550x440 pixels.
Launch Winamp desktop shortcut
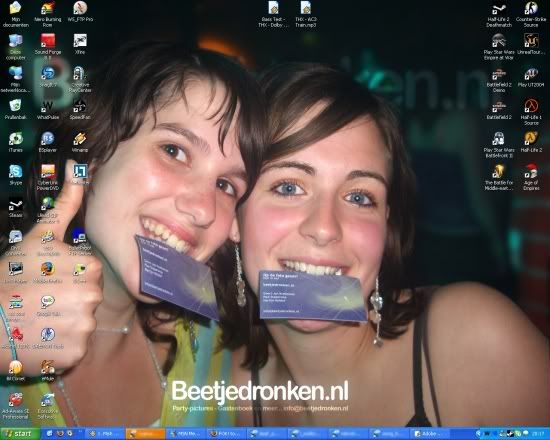pyautogui.click(x=80, y=142)
